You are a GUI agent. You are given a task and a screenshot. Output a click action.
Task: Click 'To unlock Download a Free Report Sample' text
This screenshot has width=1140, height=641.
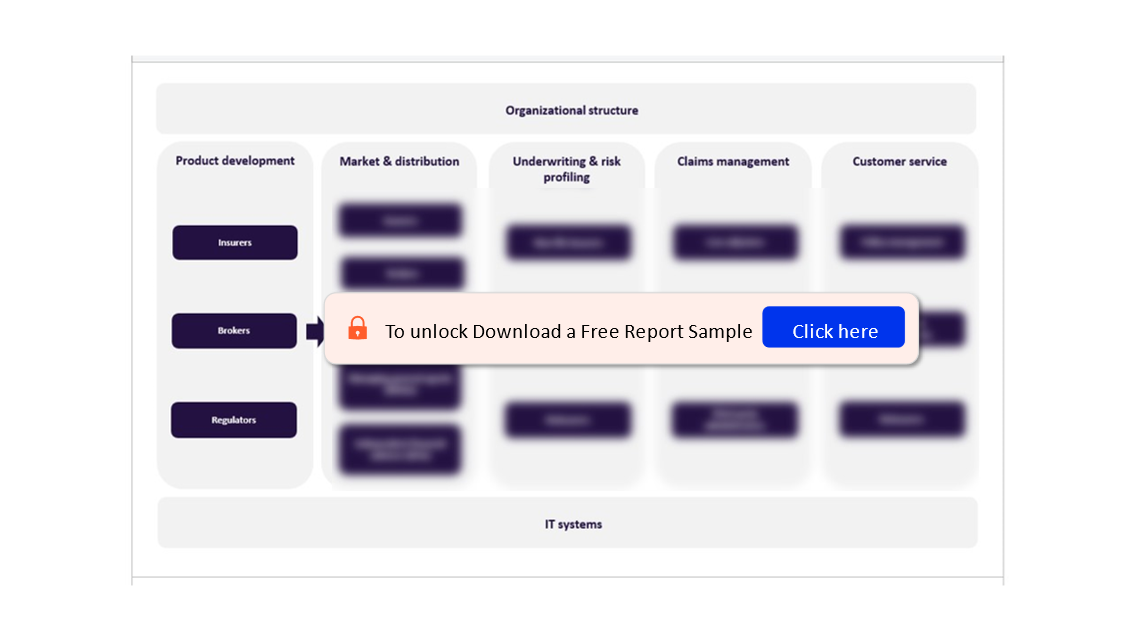pos(569,331)
